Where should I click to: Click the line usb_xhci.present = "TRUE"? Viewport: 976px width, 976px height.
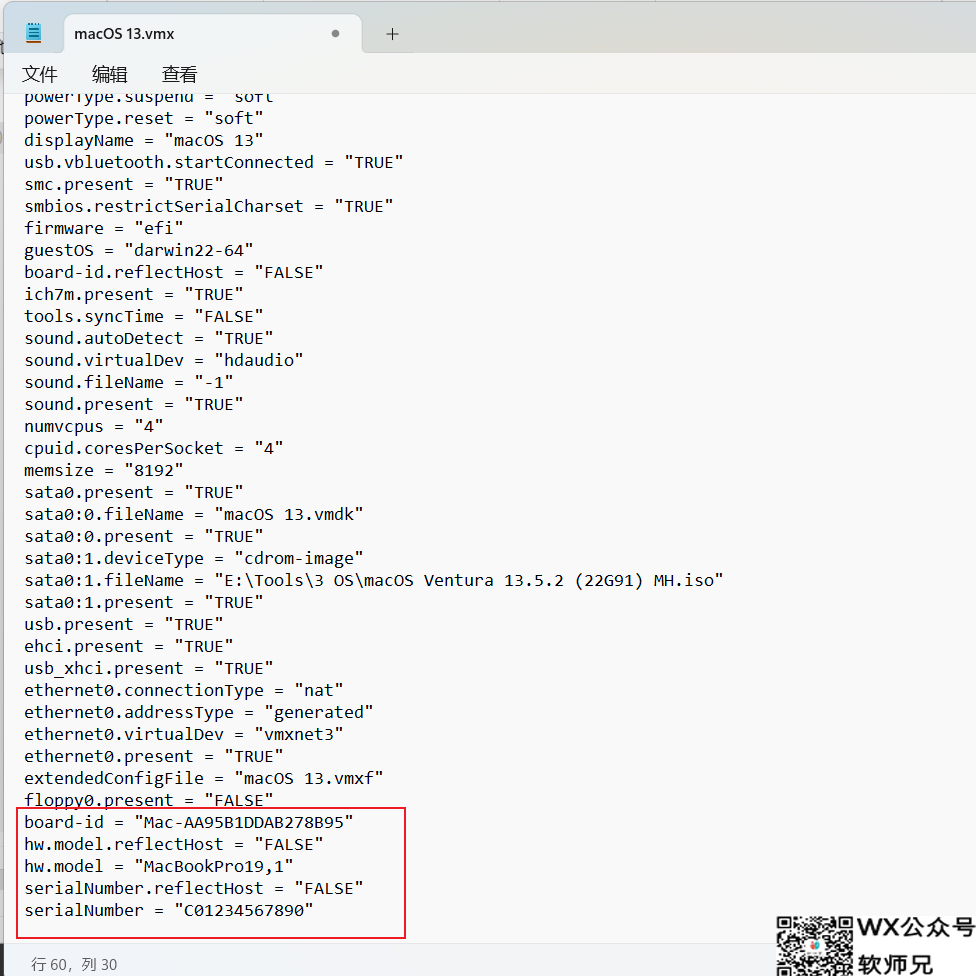(x=149, y=669)
